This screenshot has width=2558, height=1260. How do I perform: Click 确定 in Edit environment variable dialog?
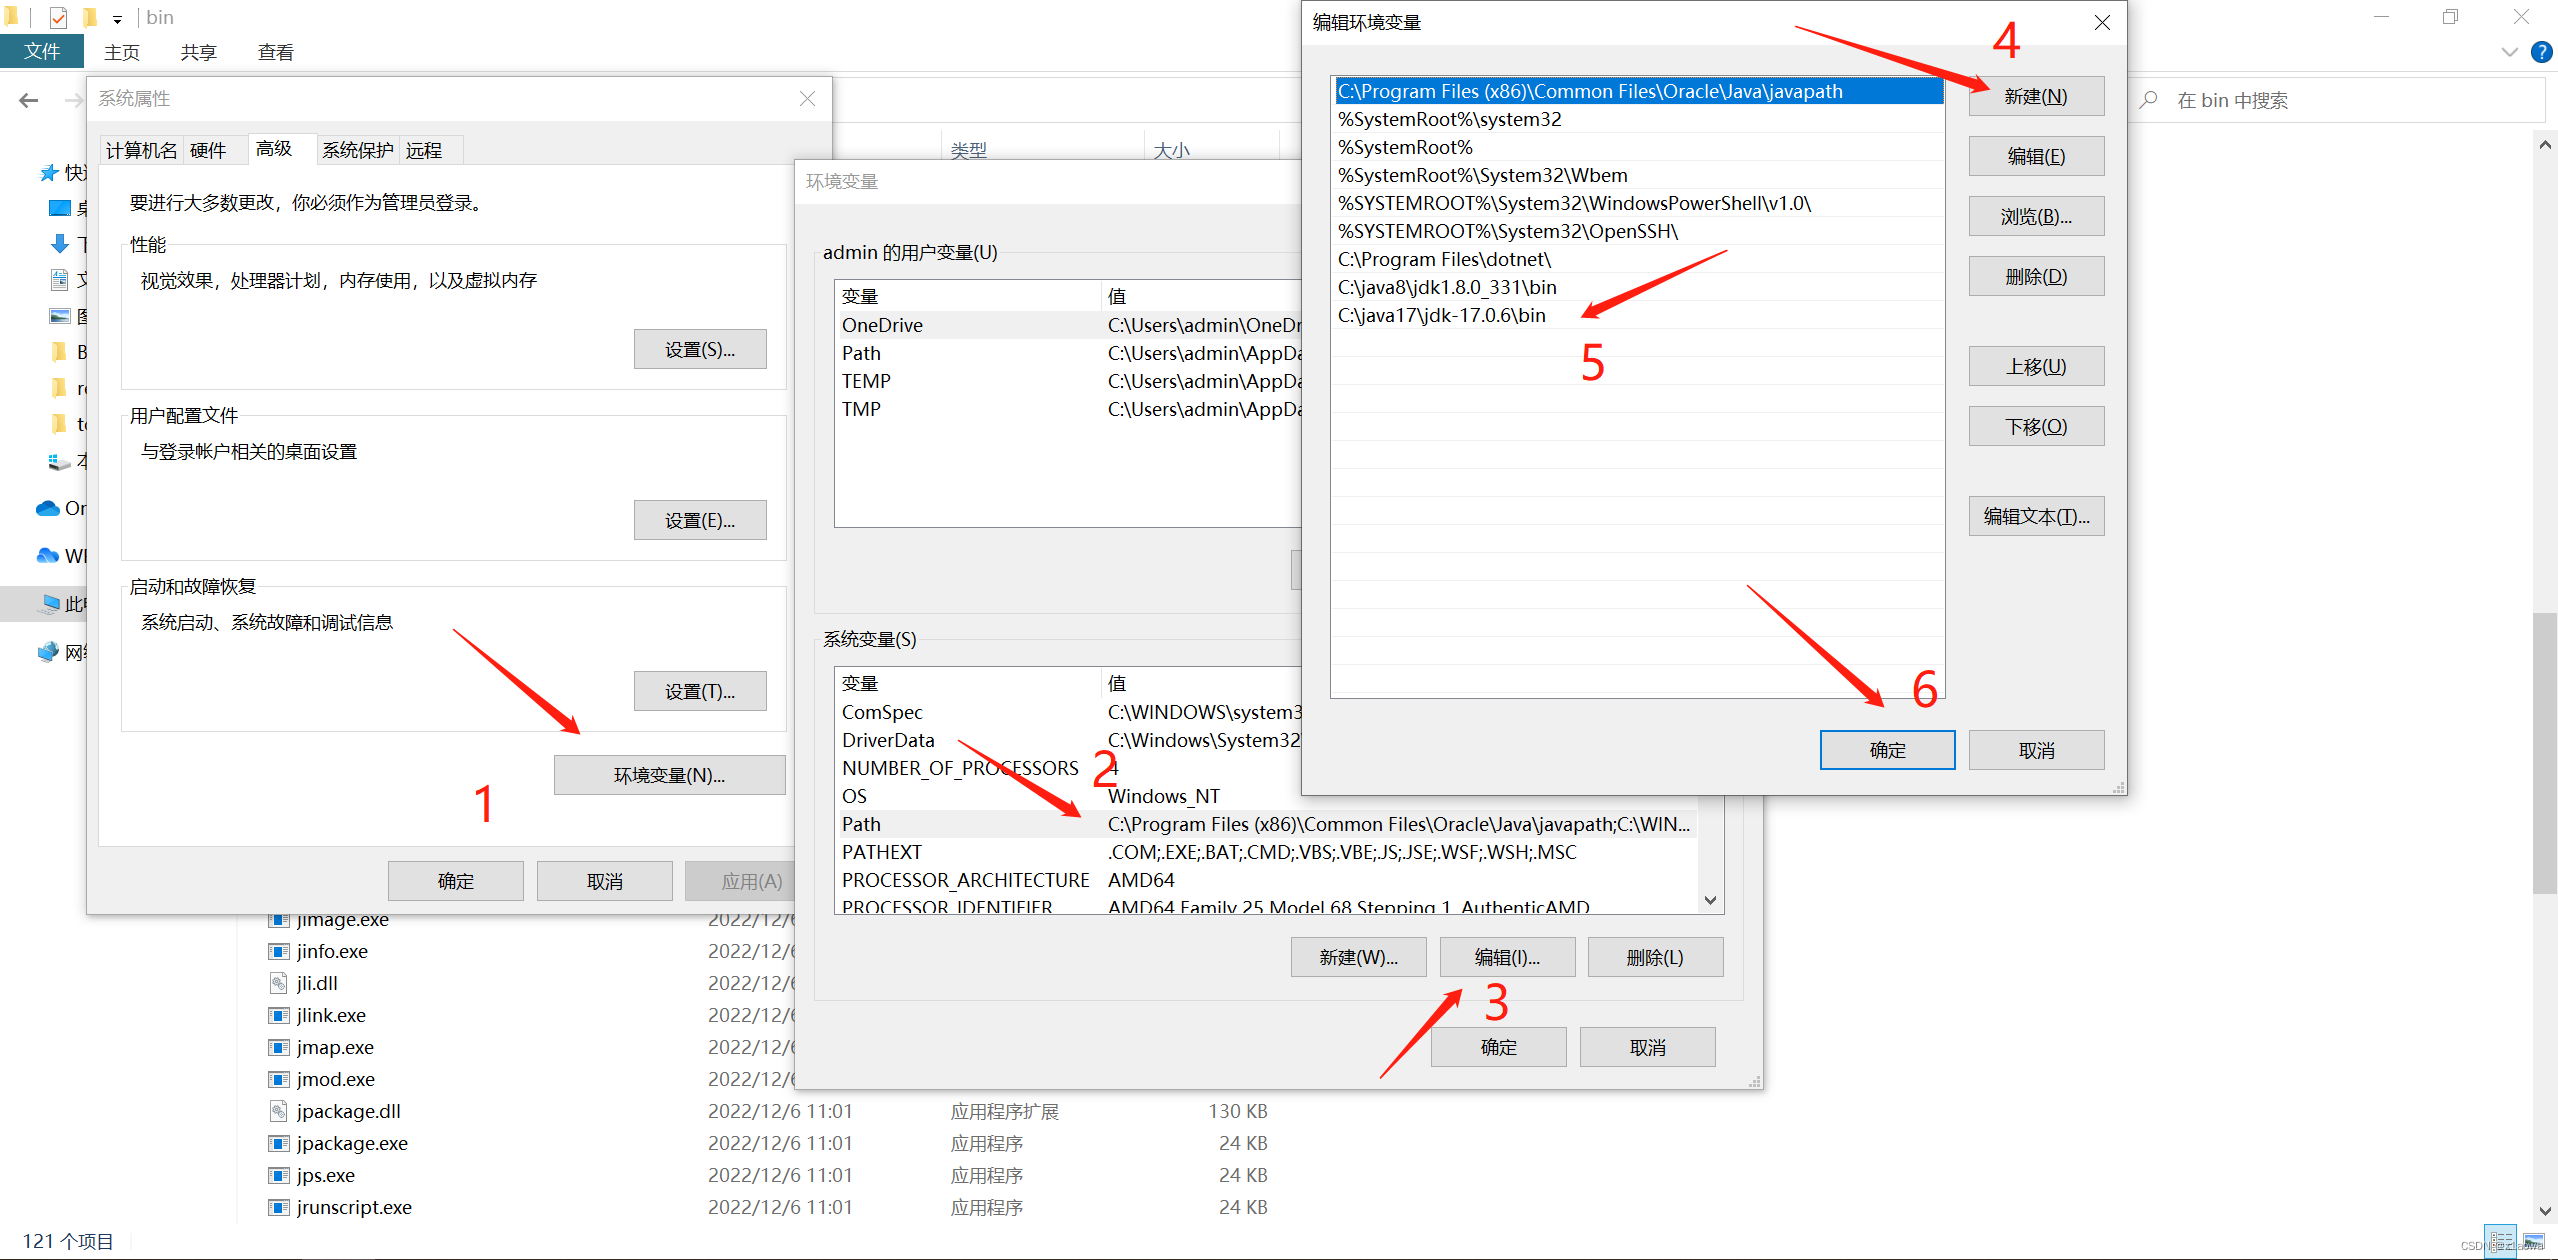pyautogui.click(x=1886, y=750)
